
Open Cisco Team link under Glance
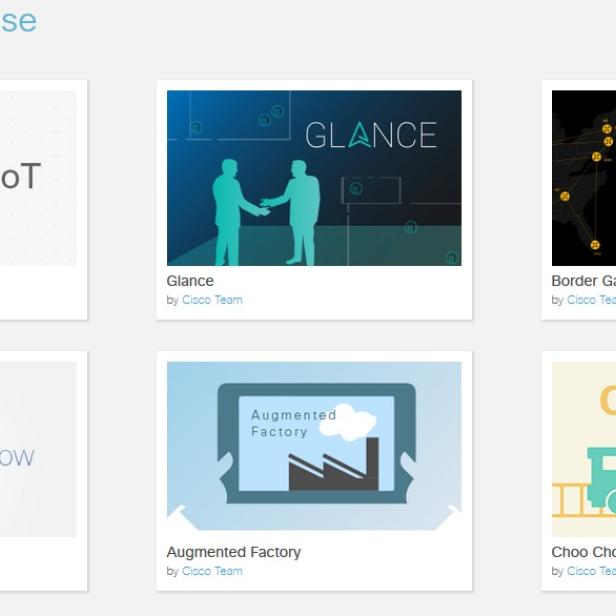(212, 300)
